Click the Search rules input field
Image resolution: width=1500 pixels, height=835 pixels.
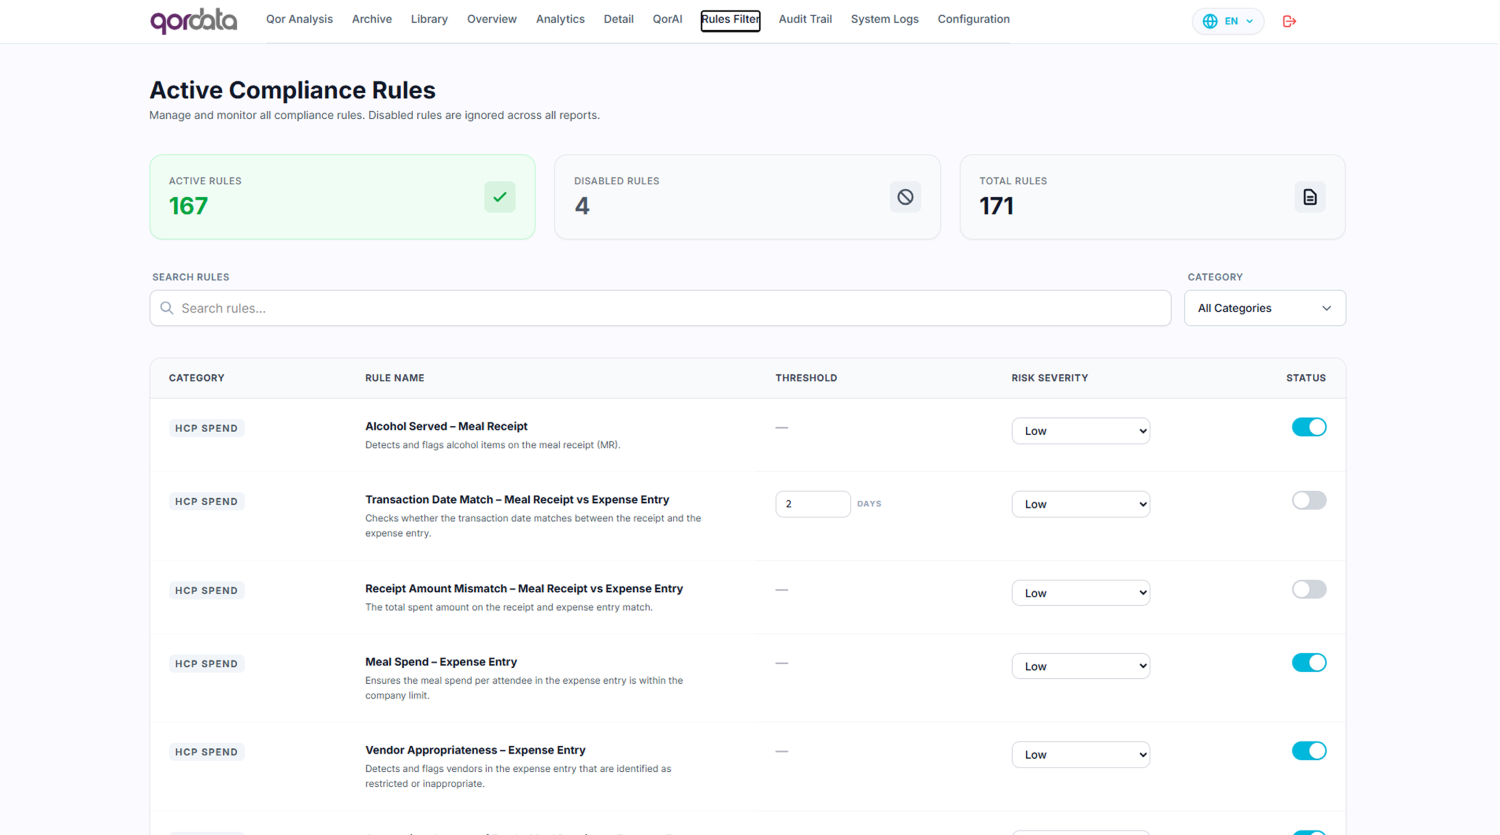670,308
